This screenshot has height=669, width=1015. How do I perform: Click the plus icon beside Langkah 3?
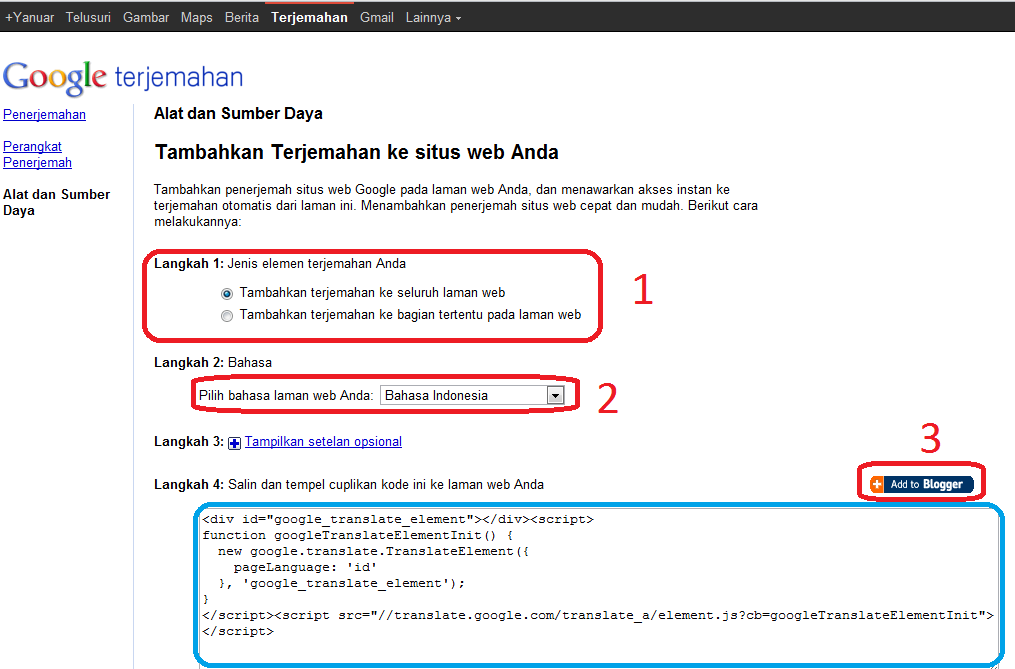pyautogui.click(x=234, y=443)
